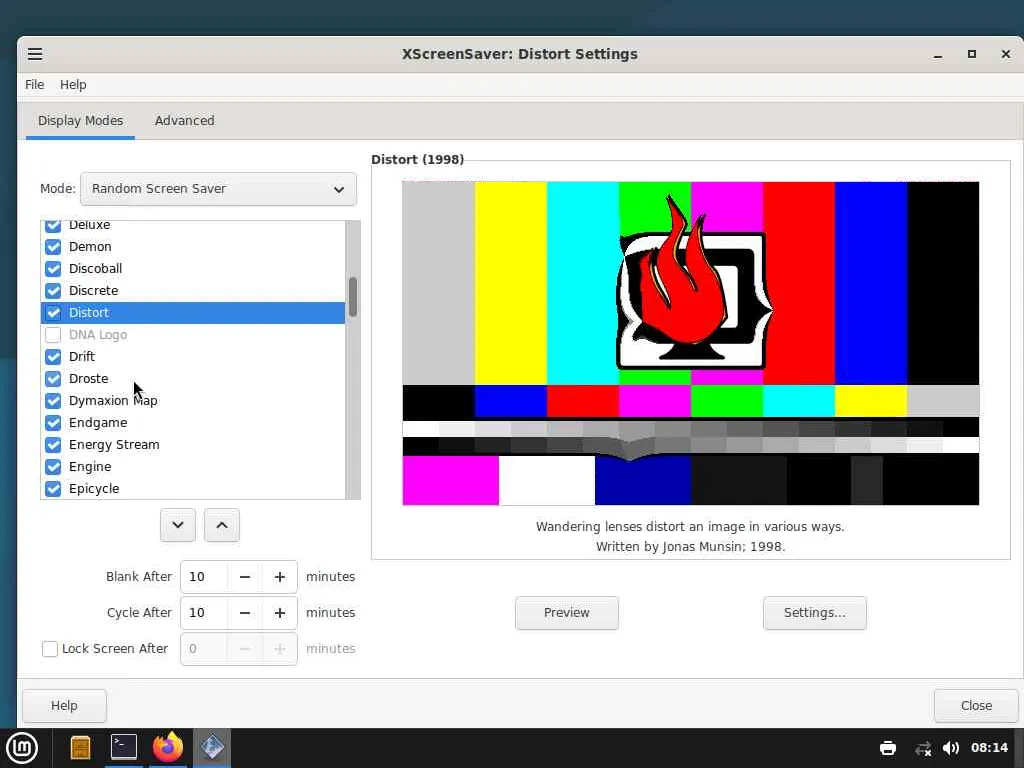Screen dimensions: 1024x768
Task: Select the Dymaxion Map list entry
Action: click(193, 401)
